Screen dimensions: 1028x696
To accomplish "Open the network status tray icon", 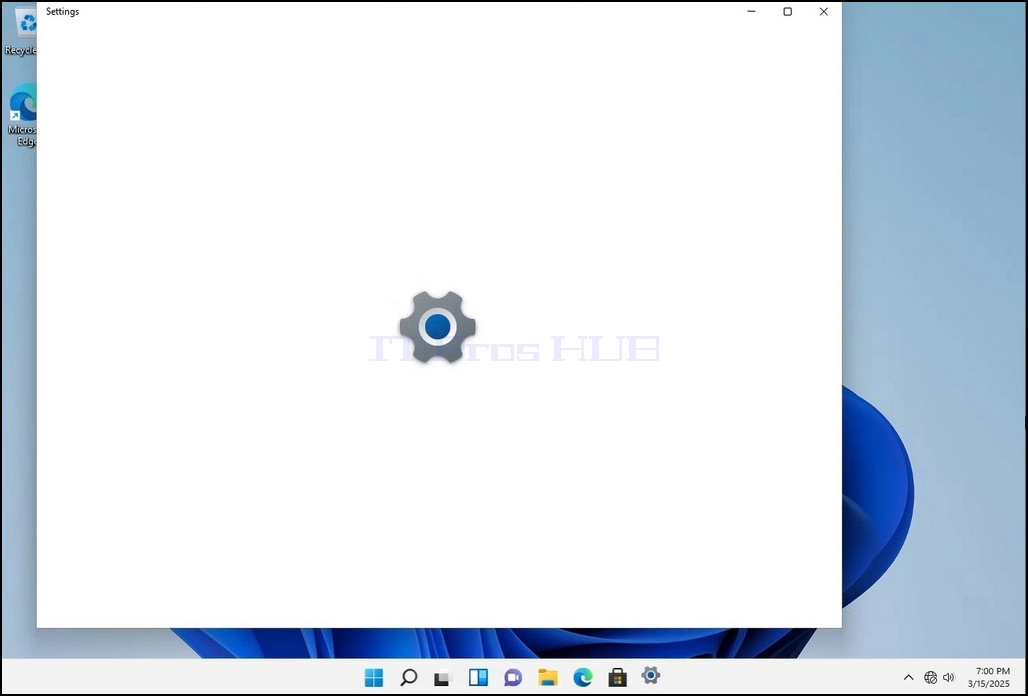I will [x=930, y=678].
